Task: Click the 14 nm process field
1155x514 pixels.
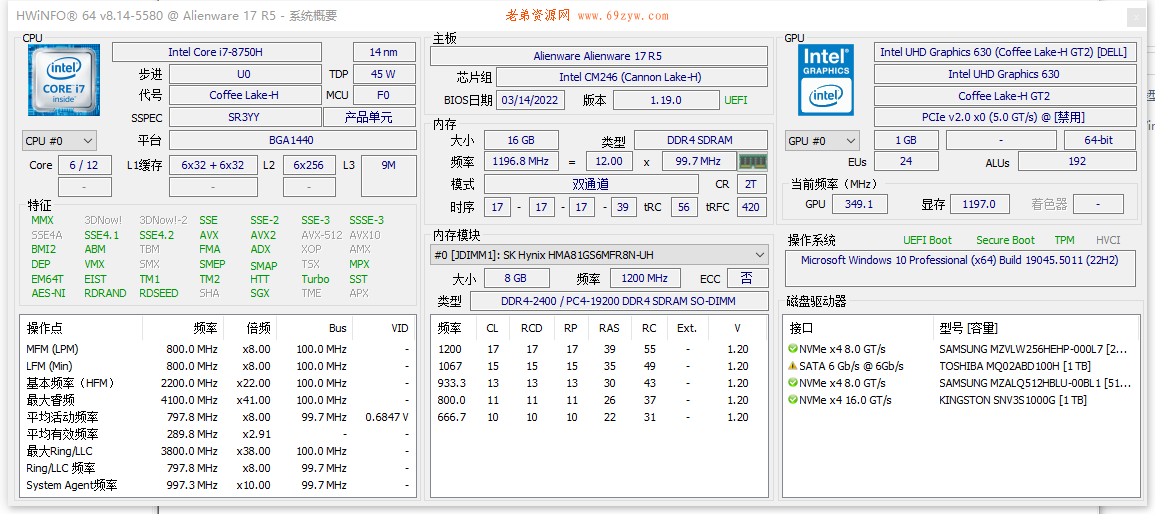Action: [x=384, y=52]
